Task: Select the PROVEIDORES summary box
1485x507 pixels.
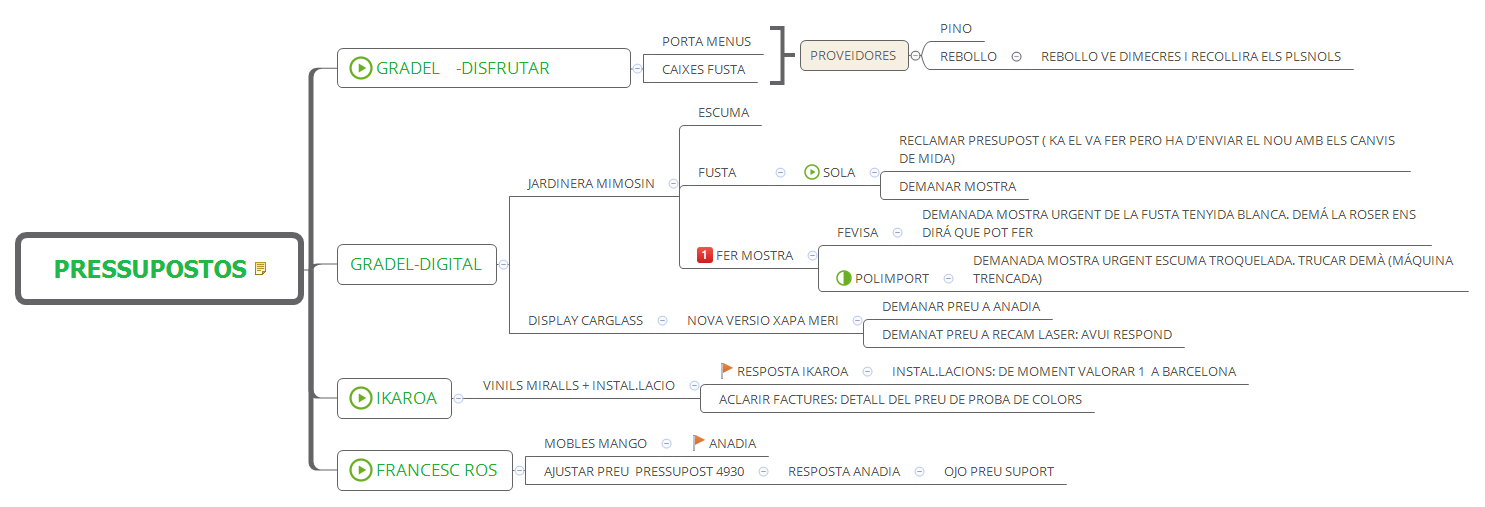Action: (x=853, y=56)
